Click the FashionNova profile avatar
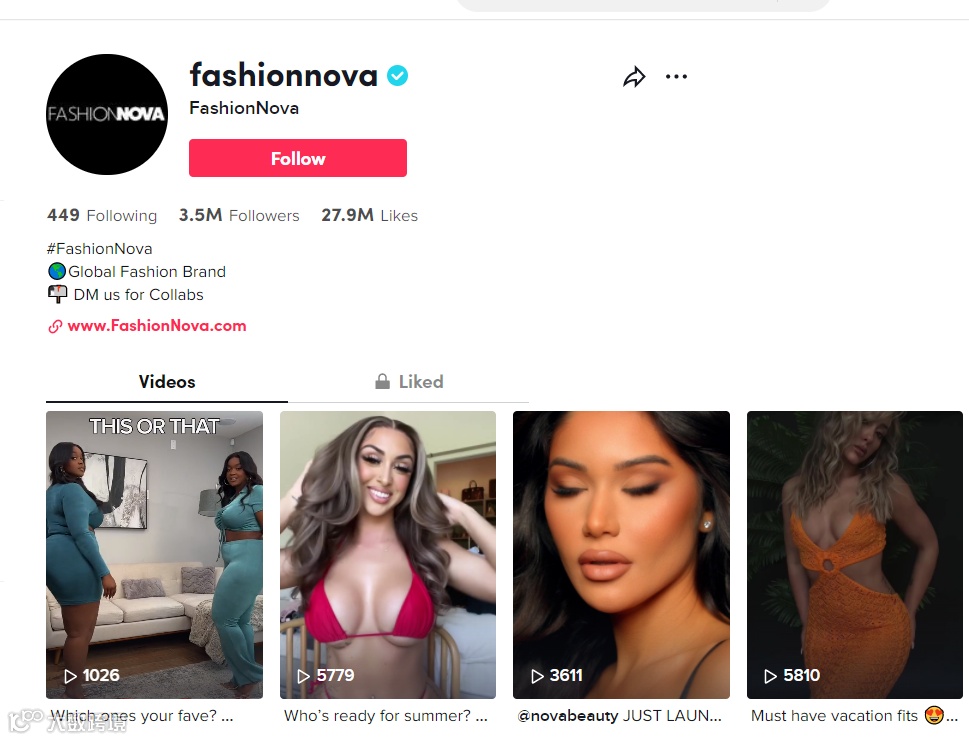Viewport: 969px width, 740px height. click(107, 114)
